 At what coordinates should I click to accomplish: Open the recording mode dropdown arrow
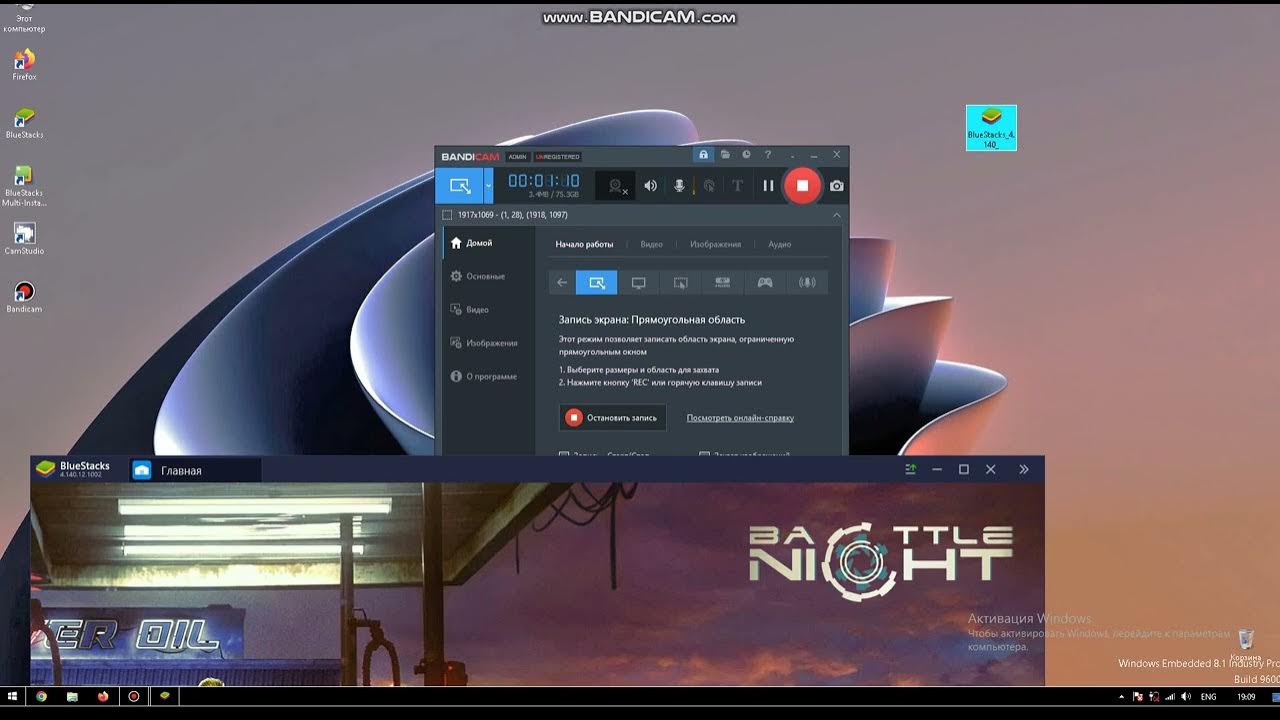tap(489, 186)
